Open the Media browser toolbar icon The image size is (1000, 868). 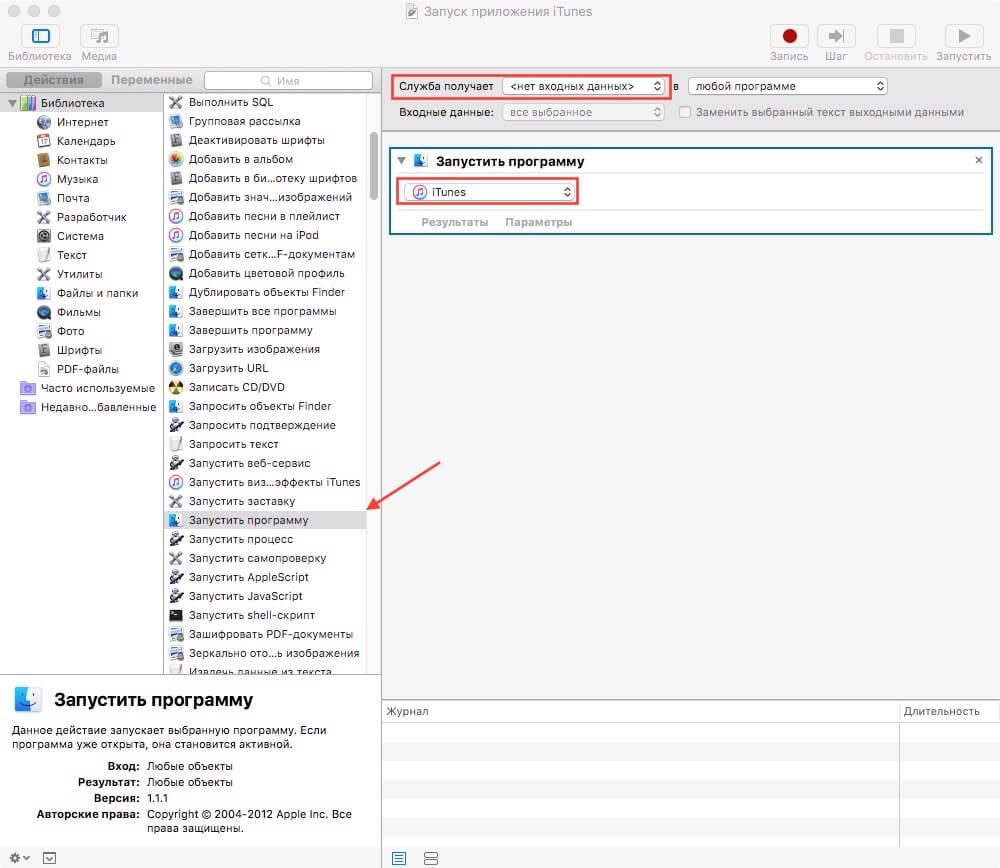pos(99,36)
